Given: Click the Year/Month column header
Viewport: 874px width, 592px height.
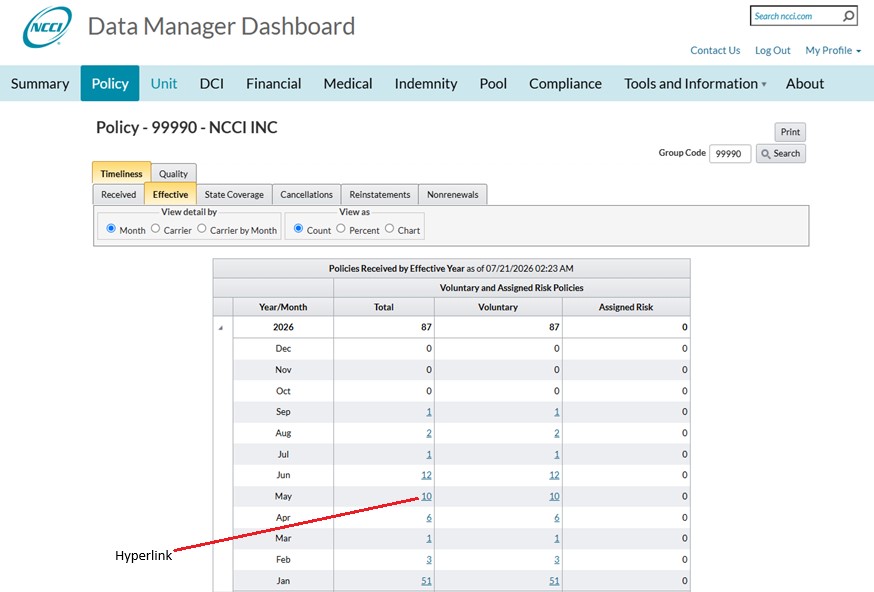Looking at the screenshot, I should click(283, 307).
